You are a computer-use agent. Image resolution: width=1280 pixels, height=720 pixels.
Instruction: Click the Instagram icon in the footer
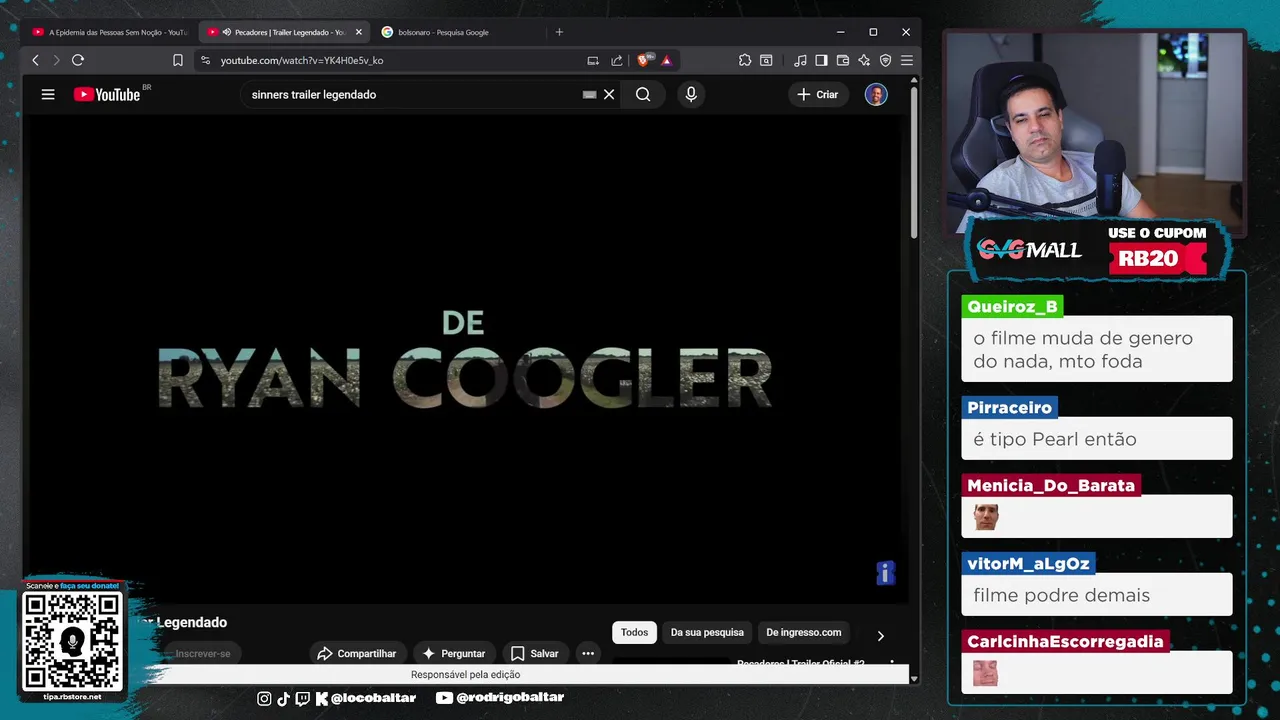[264, 698]
